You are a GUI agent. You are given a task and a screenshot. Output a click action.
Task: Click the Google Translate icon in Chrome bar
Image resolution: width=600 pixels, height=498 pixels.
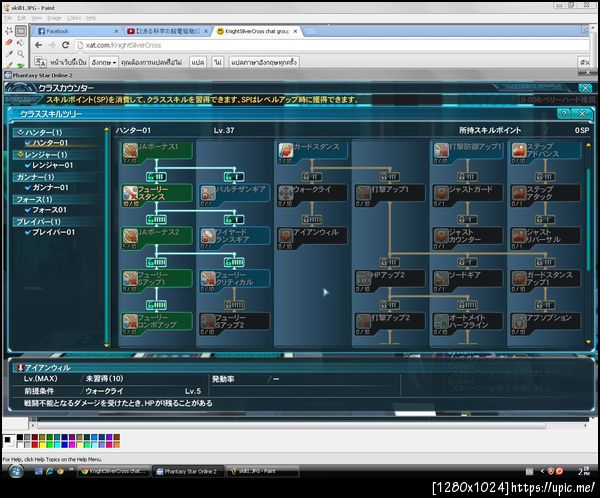(40, 62)
